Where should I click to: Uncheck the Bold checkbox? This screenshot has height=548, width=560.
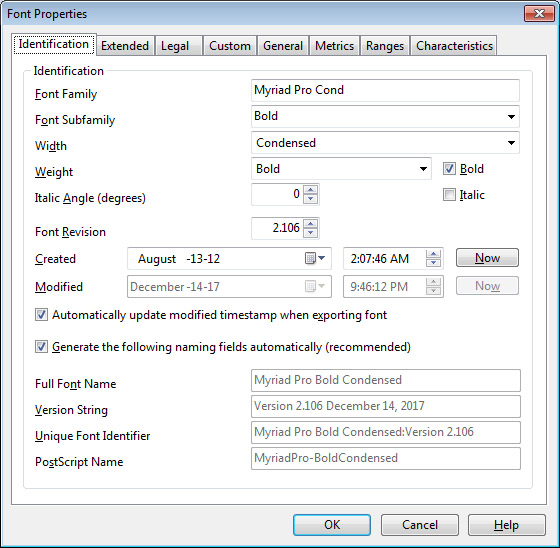click(x=449, y=169)
